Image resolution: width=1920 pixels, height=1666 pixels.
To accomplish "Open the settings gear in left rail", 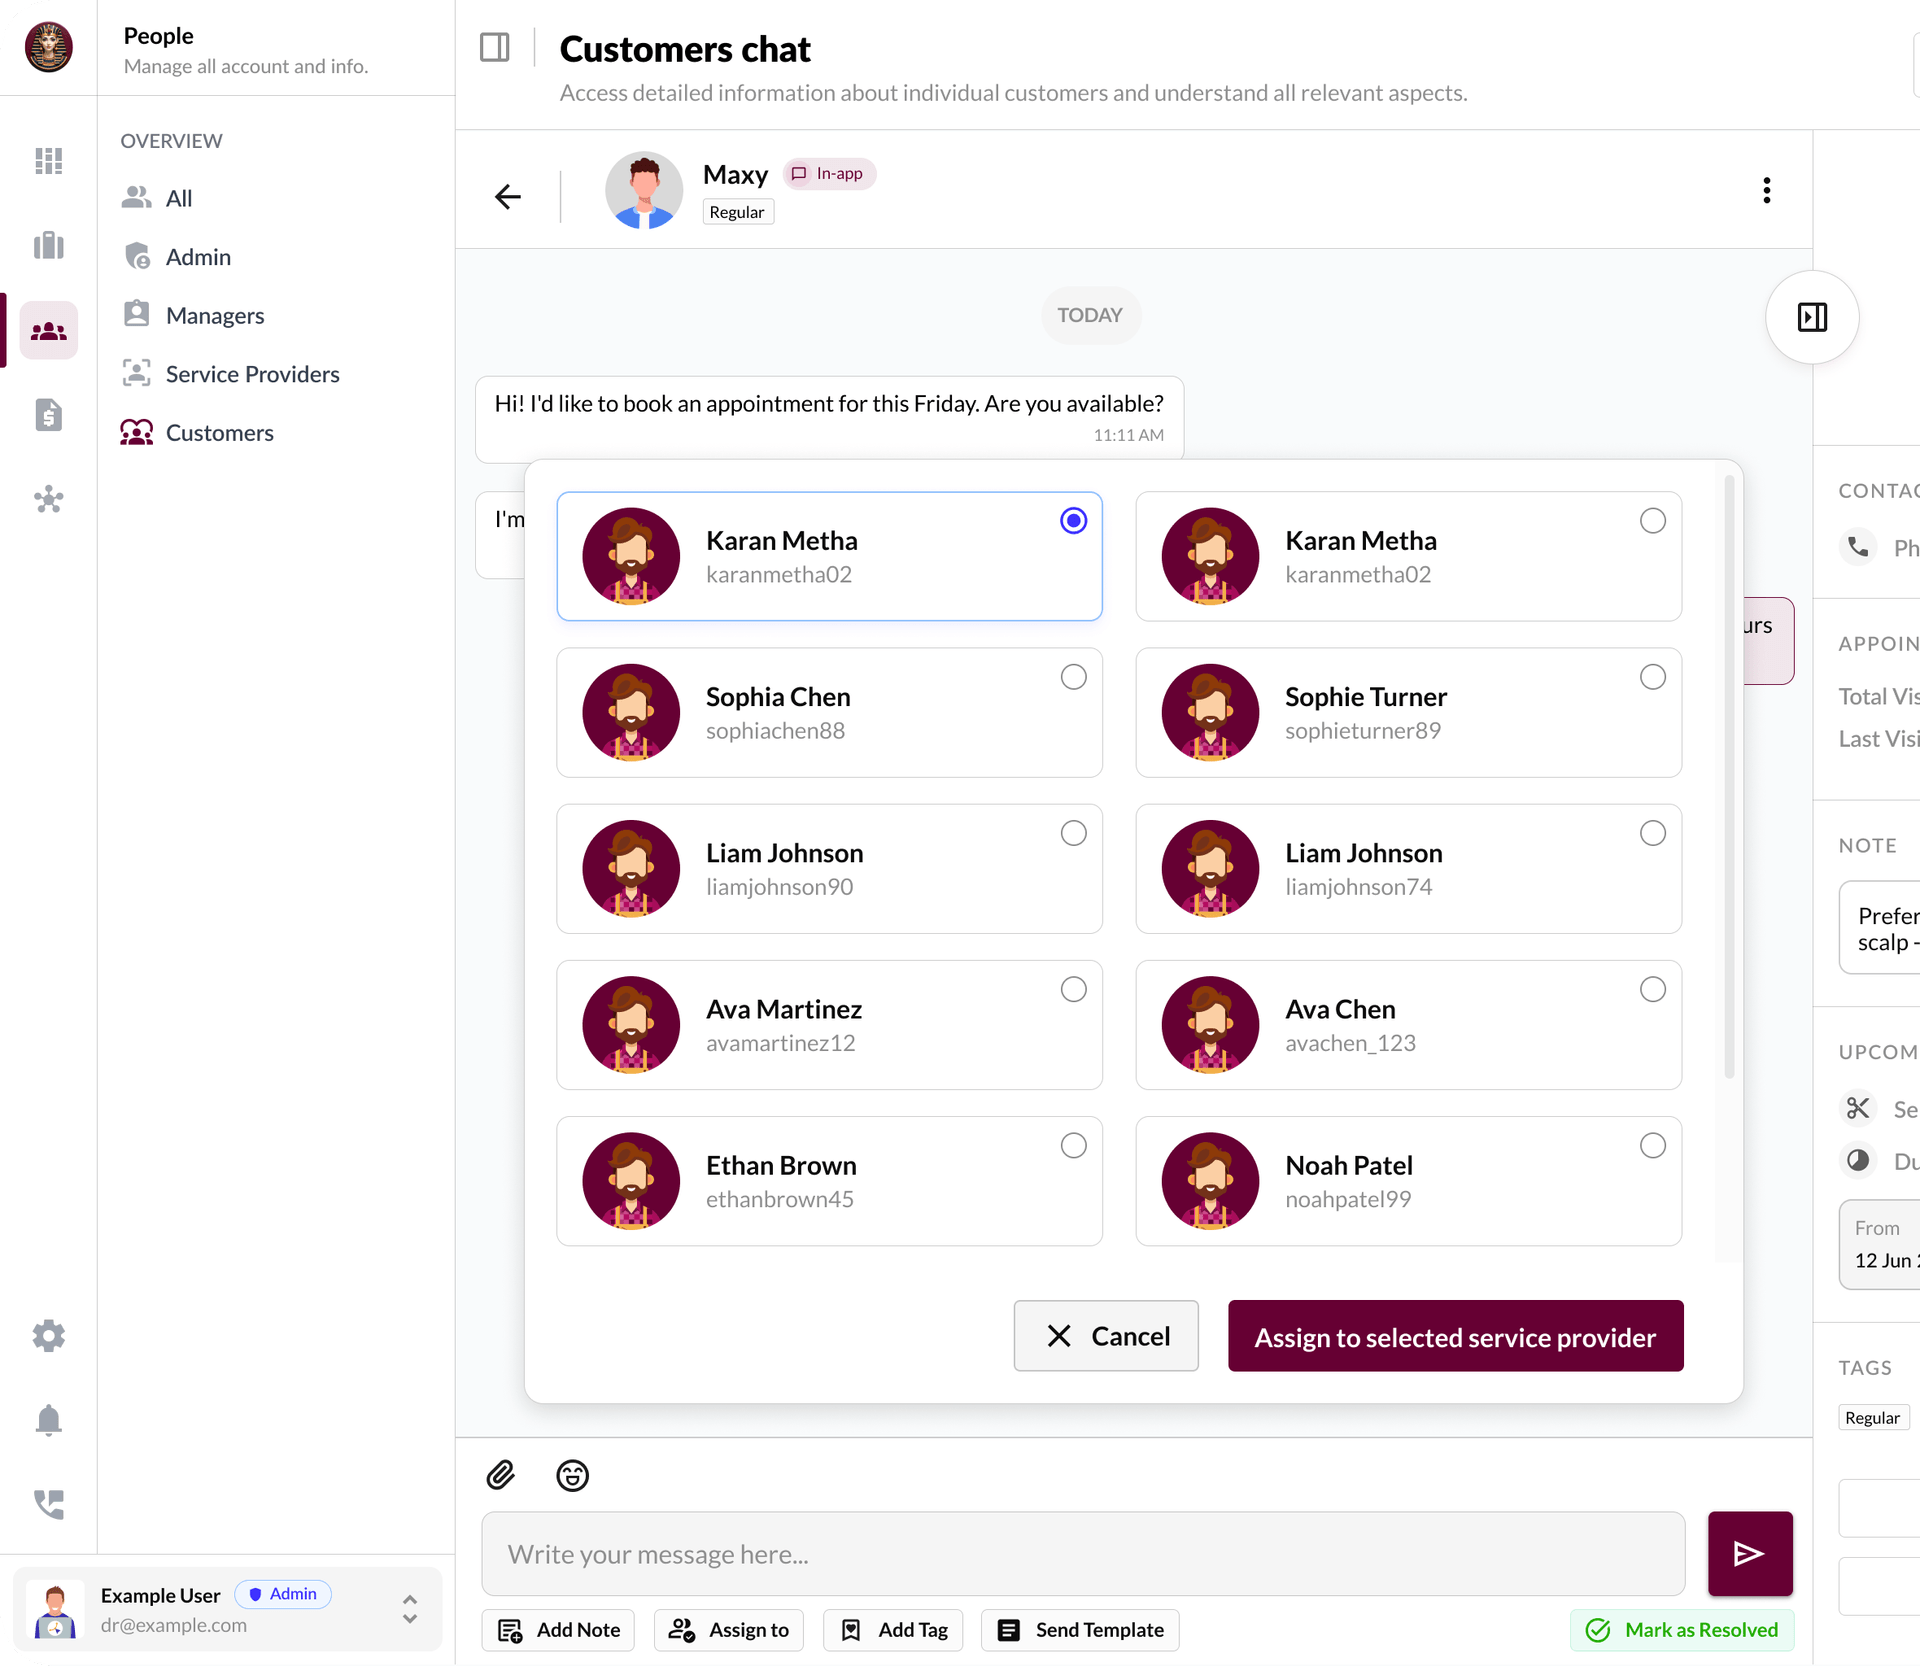I will coord(48,1335).
